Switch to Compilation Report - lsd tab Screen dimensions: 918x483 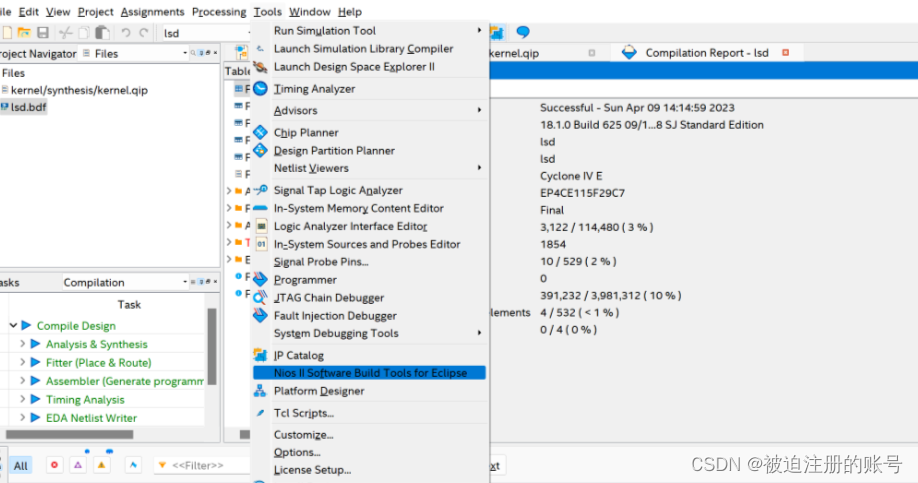(707, 53)
